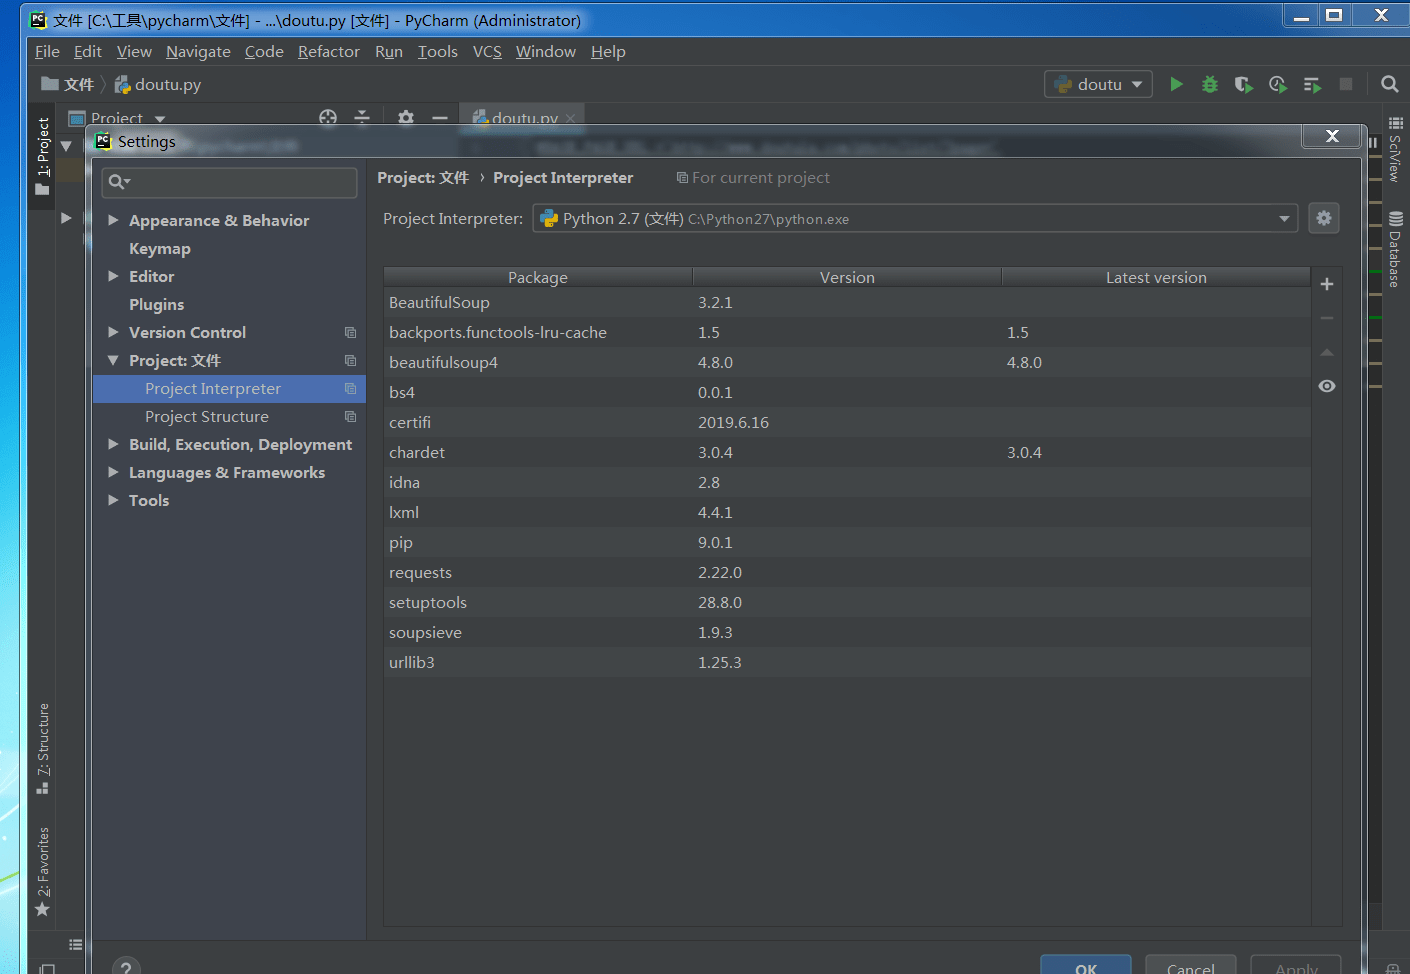Select the lxml package row
This screenshot has width=1410, height=974.
847,512
